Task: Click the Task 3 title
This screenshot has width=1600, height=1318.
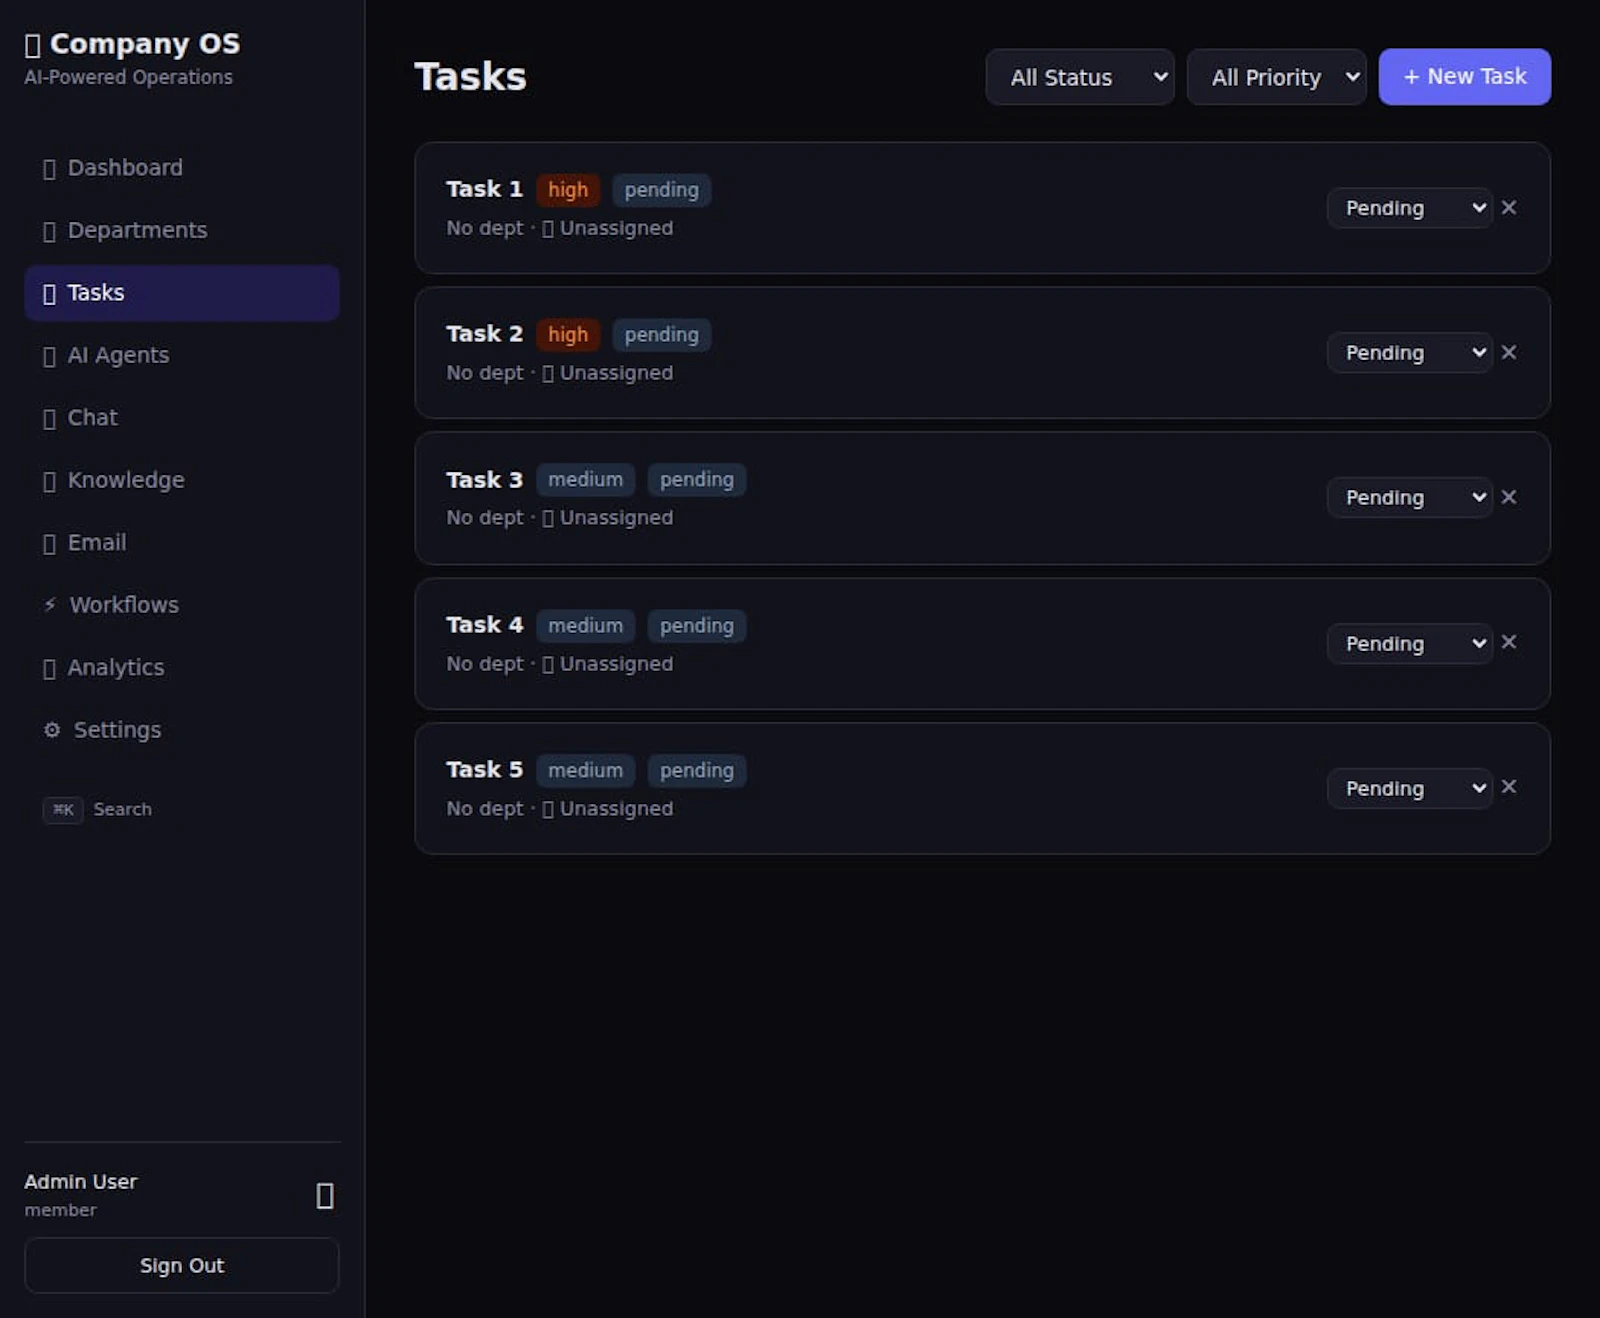Action: [x=485, y=480]
